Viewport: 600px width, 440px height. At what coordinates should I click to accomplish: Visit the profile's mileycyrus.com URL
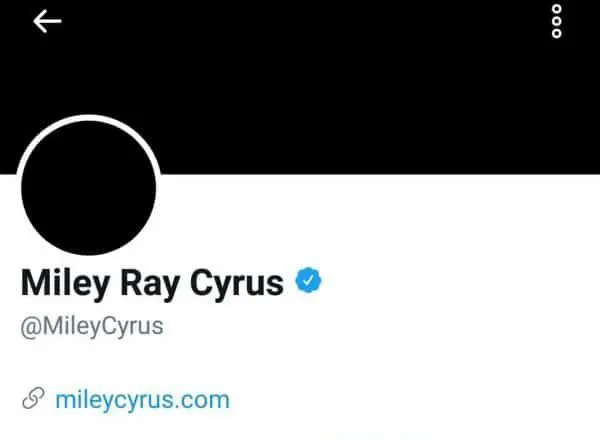click(142, 400)
